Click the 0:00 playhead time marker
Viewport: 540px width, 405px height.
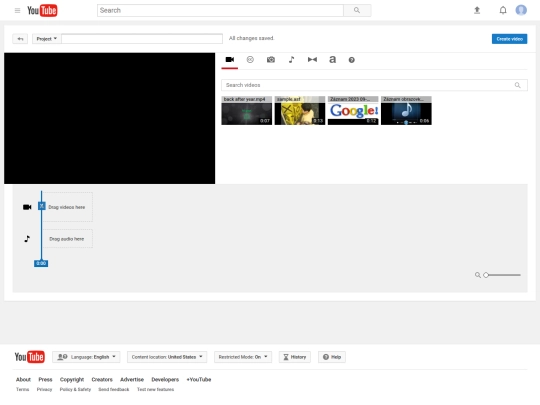coord(41,263)
